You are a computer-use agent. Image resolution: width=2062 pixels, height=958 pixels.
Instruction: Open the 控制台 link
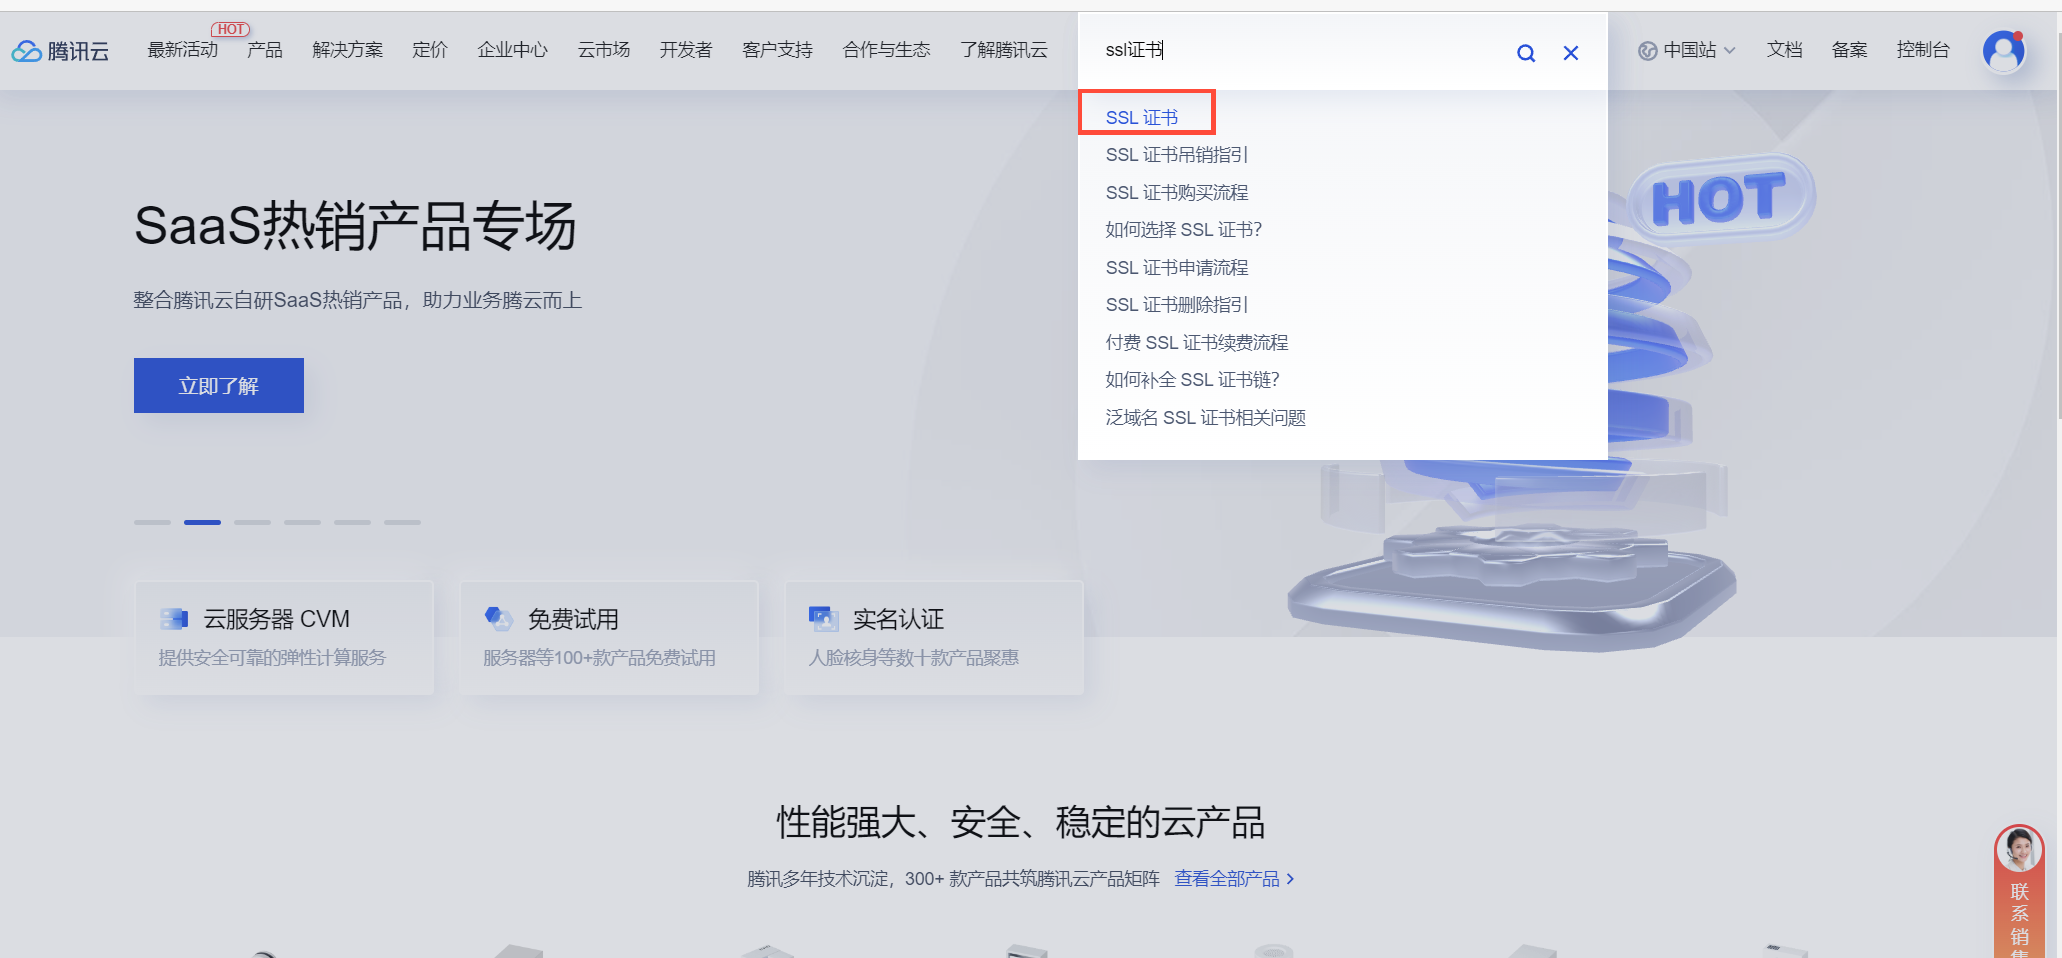(x=1922, y=50)
